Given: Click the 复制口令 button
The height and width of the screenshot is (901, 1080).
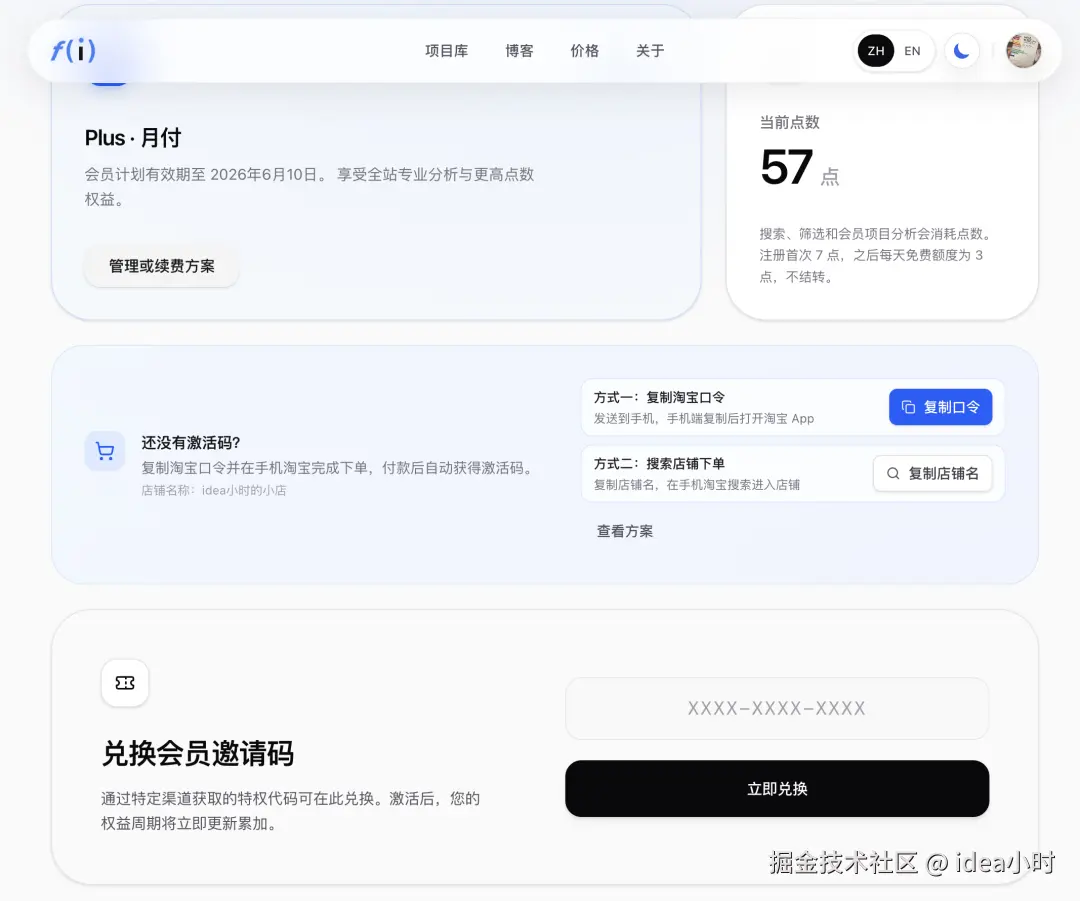Looking at the screenshot, I should [940, 406].
